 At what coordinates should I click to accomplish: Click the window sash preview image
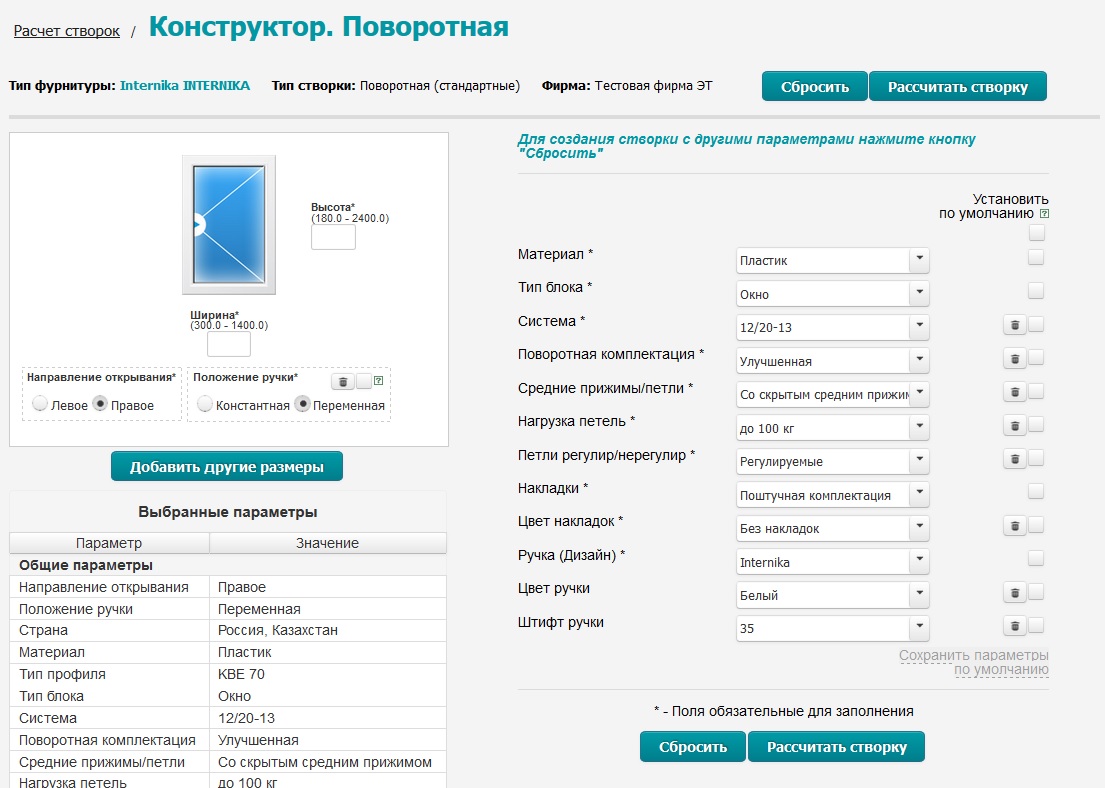229,225
